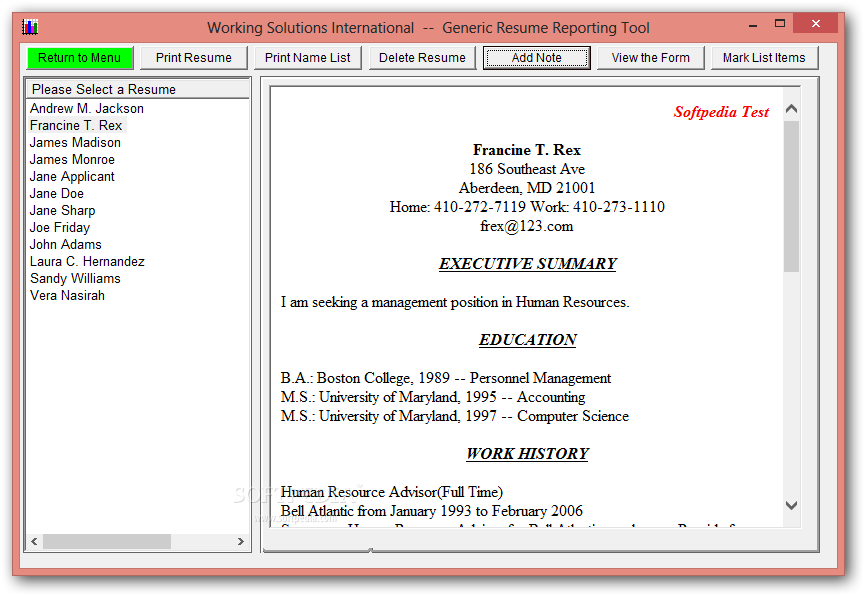This screenshot has height=596, width=865.
Task: Select Andrew M. Jackson in resume list
Action: (87, 109)
